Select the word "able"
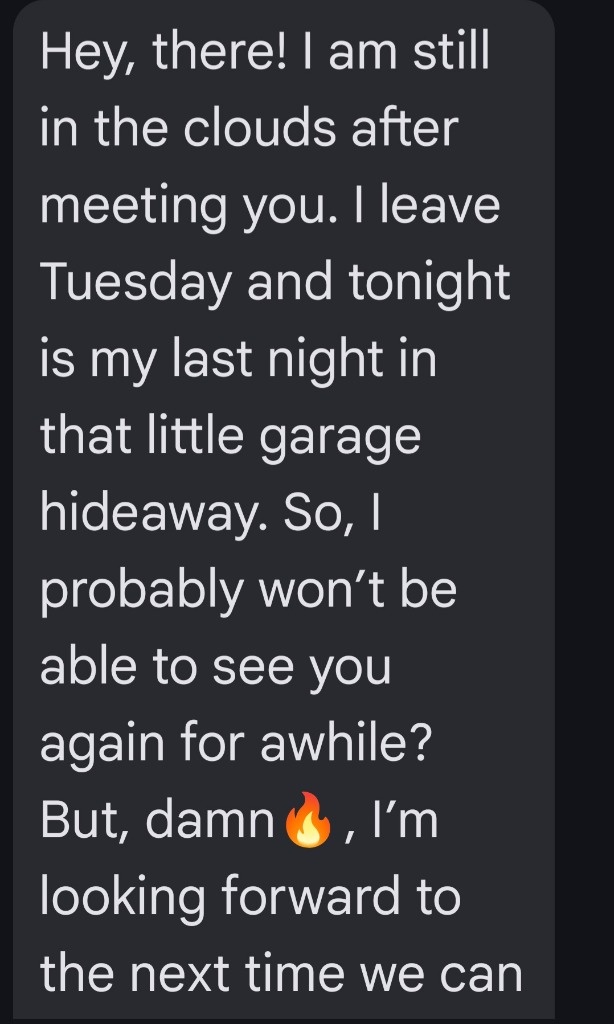This screenshot has height=1024, width=614. click(84, 668)
